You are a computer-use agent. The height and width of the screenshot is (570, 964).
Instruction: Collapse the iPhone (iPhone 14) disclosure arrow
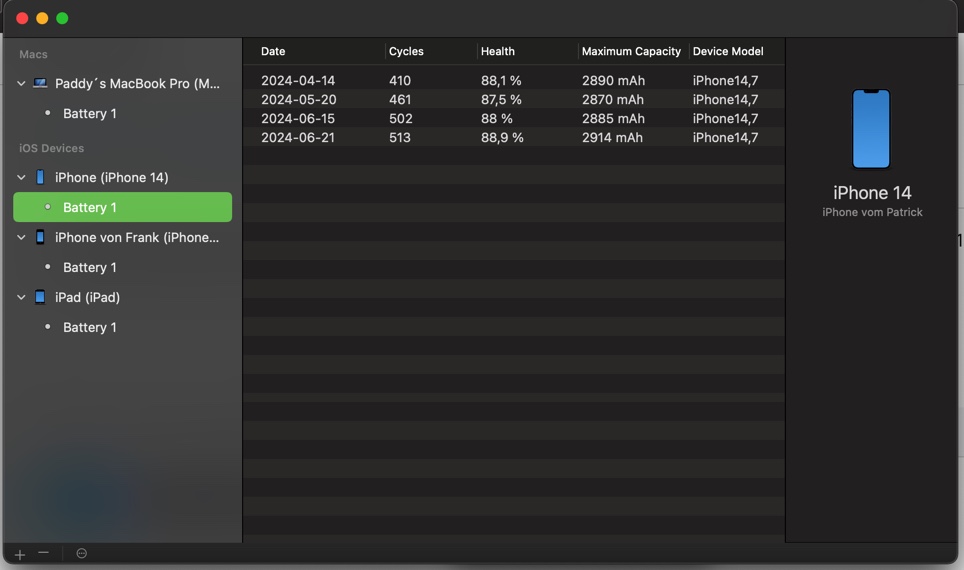(x=21, y=178)
